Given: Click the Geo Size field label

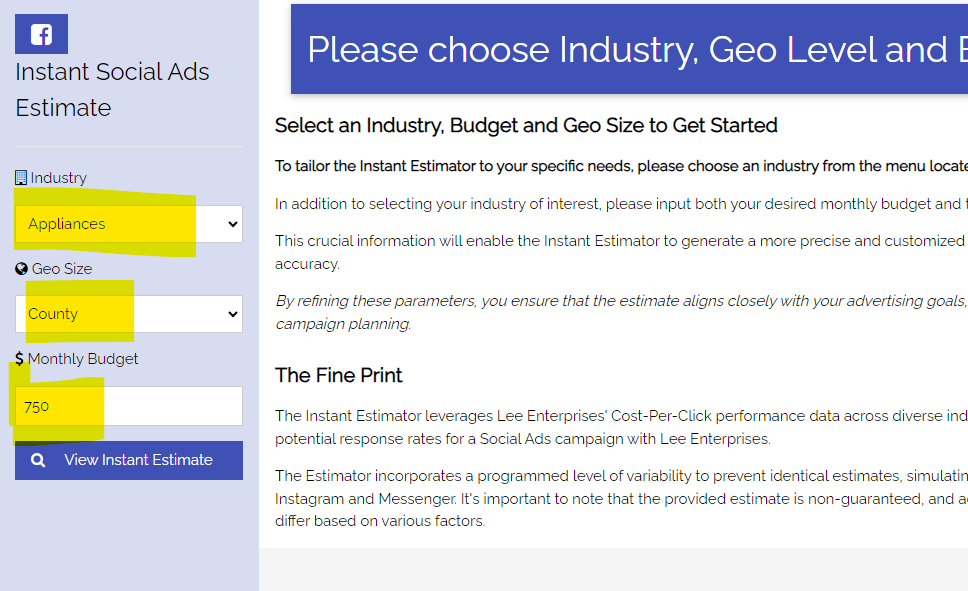Looking at the screenshot, I should click(61, 268).
